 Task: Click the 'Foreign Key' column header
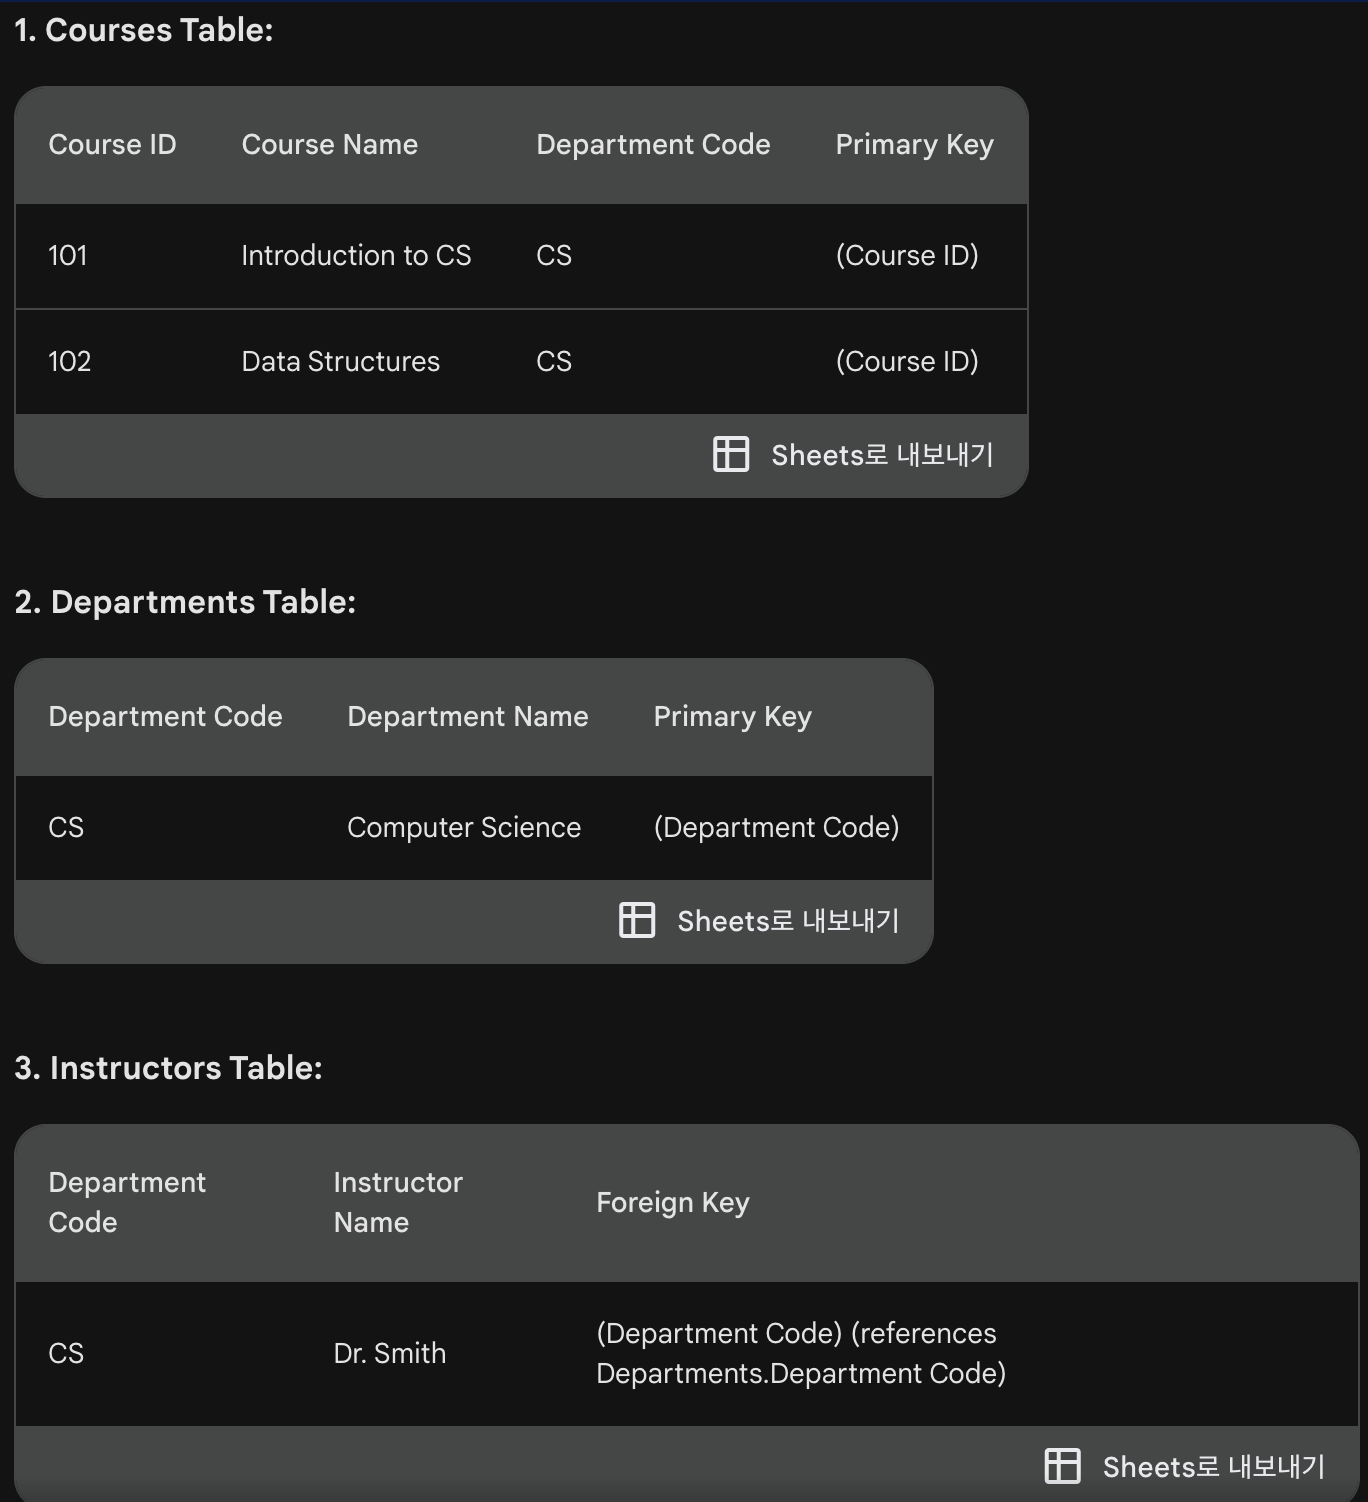pos(673,1203)
